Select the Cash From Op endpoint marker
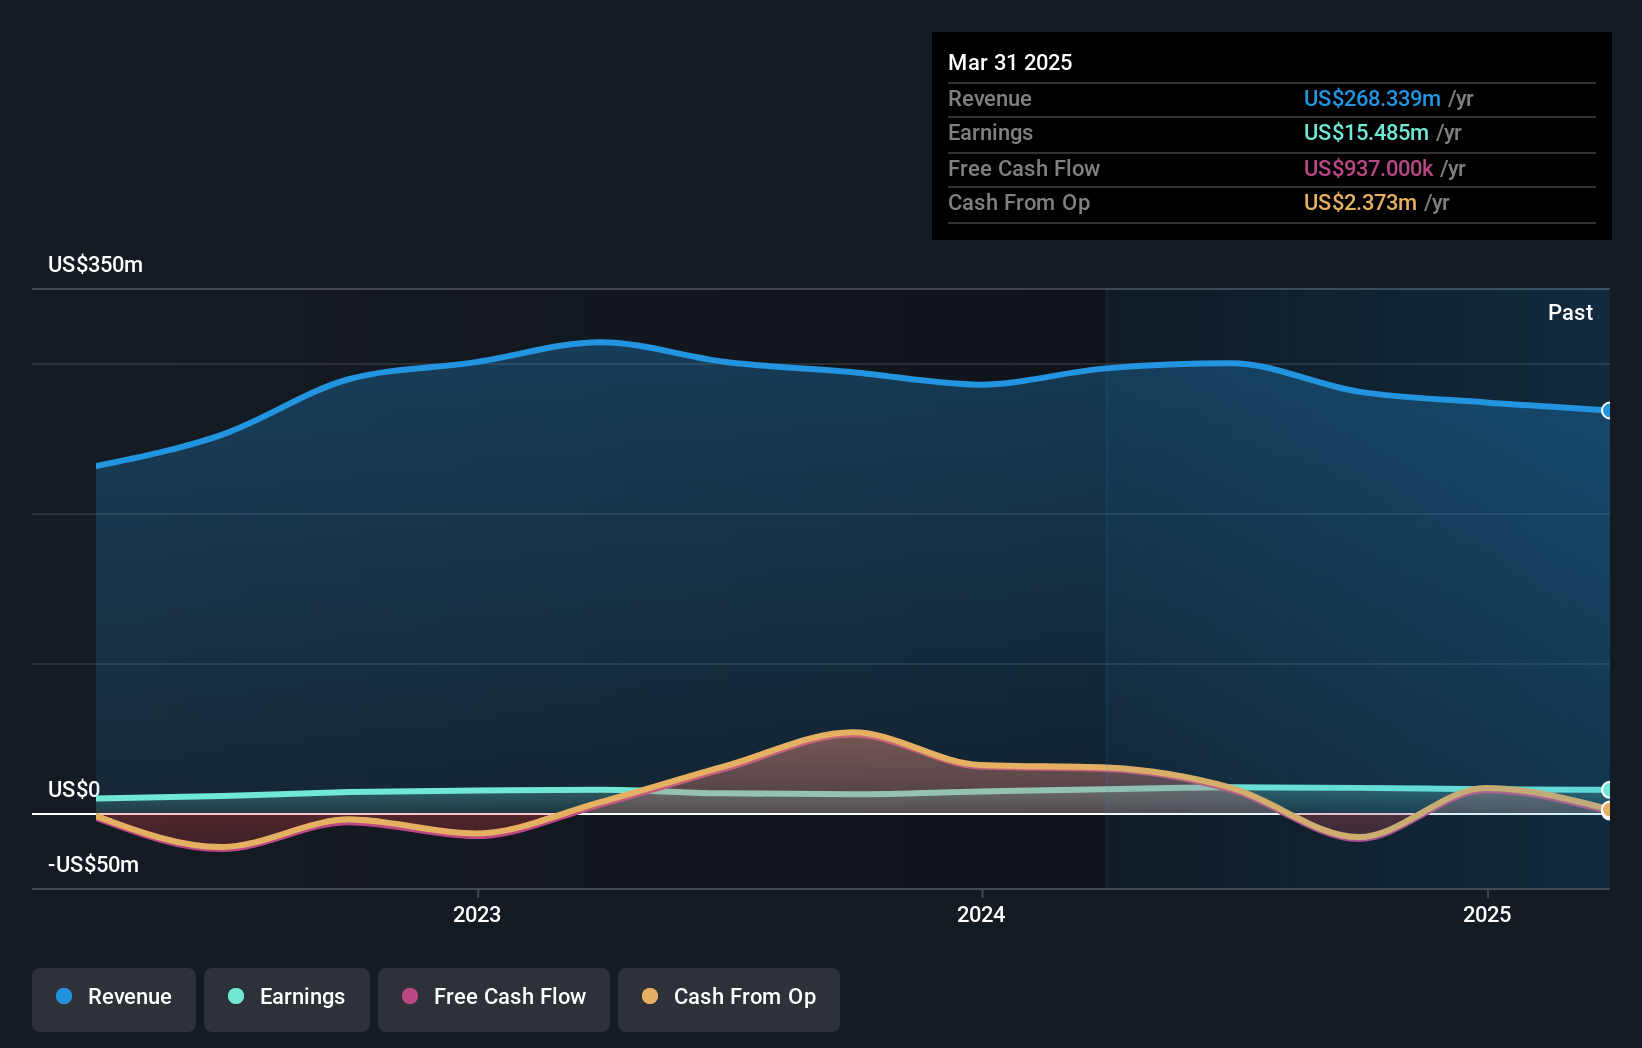1642x1048 pixels. (x=1607, y=810)
